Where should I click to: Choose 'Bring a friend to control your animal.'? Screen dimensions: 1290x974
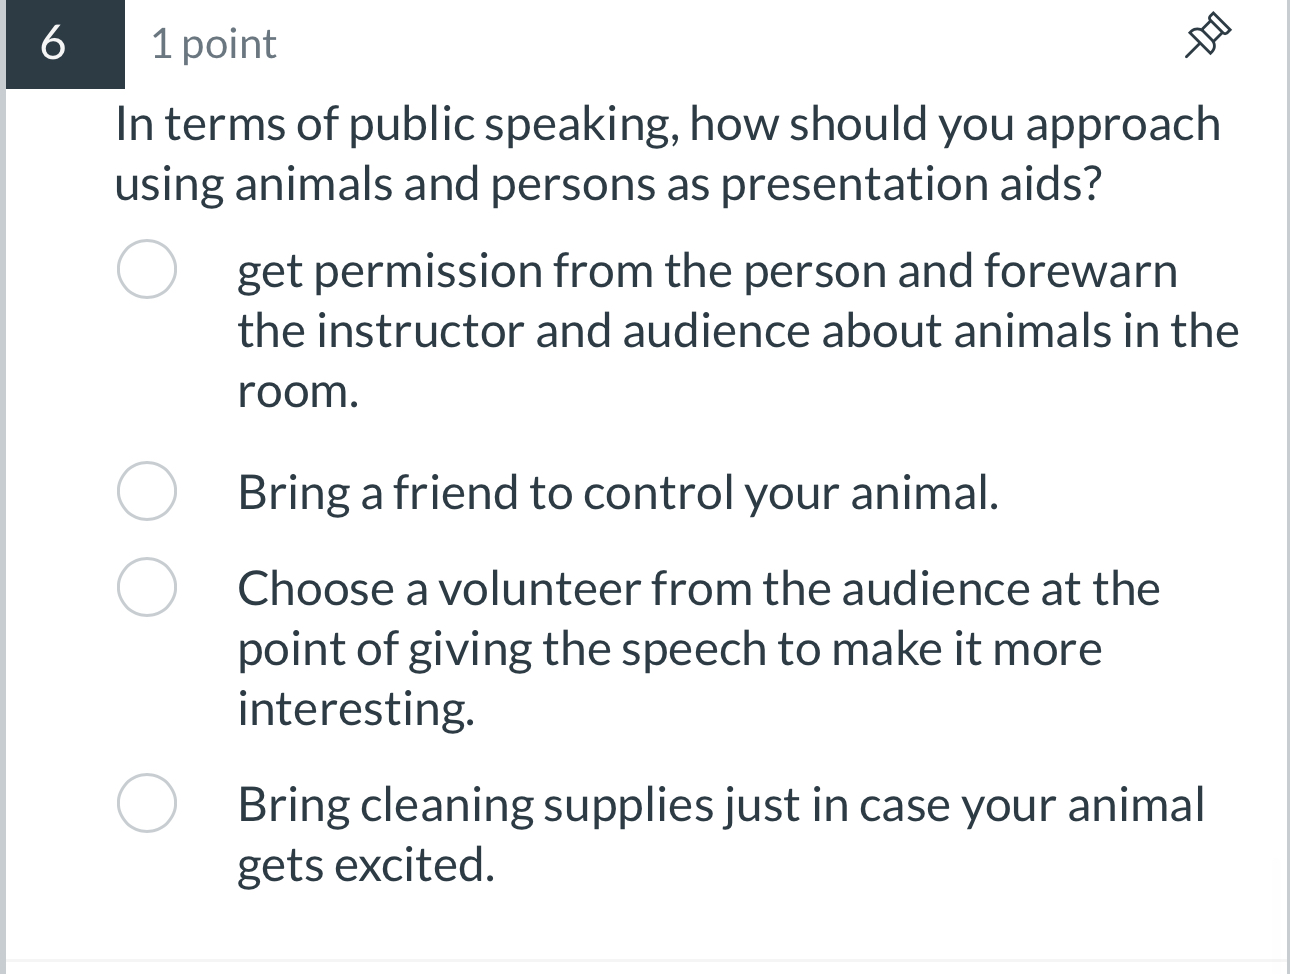coord(146,490)
